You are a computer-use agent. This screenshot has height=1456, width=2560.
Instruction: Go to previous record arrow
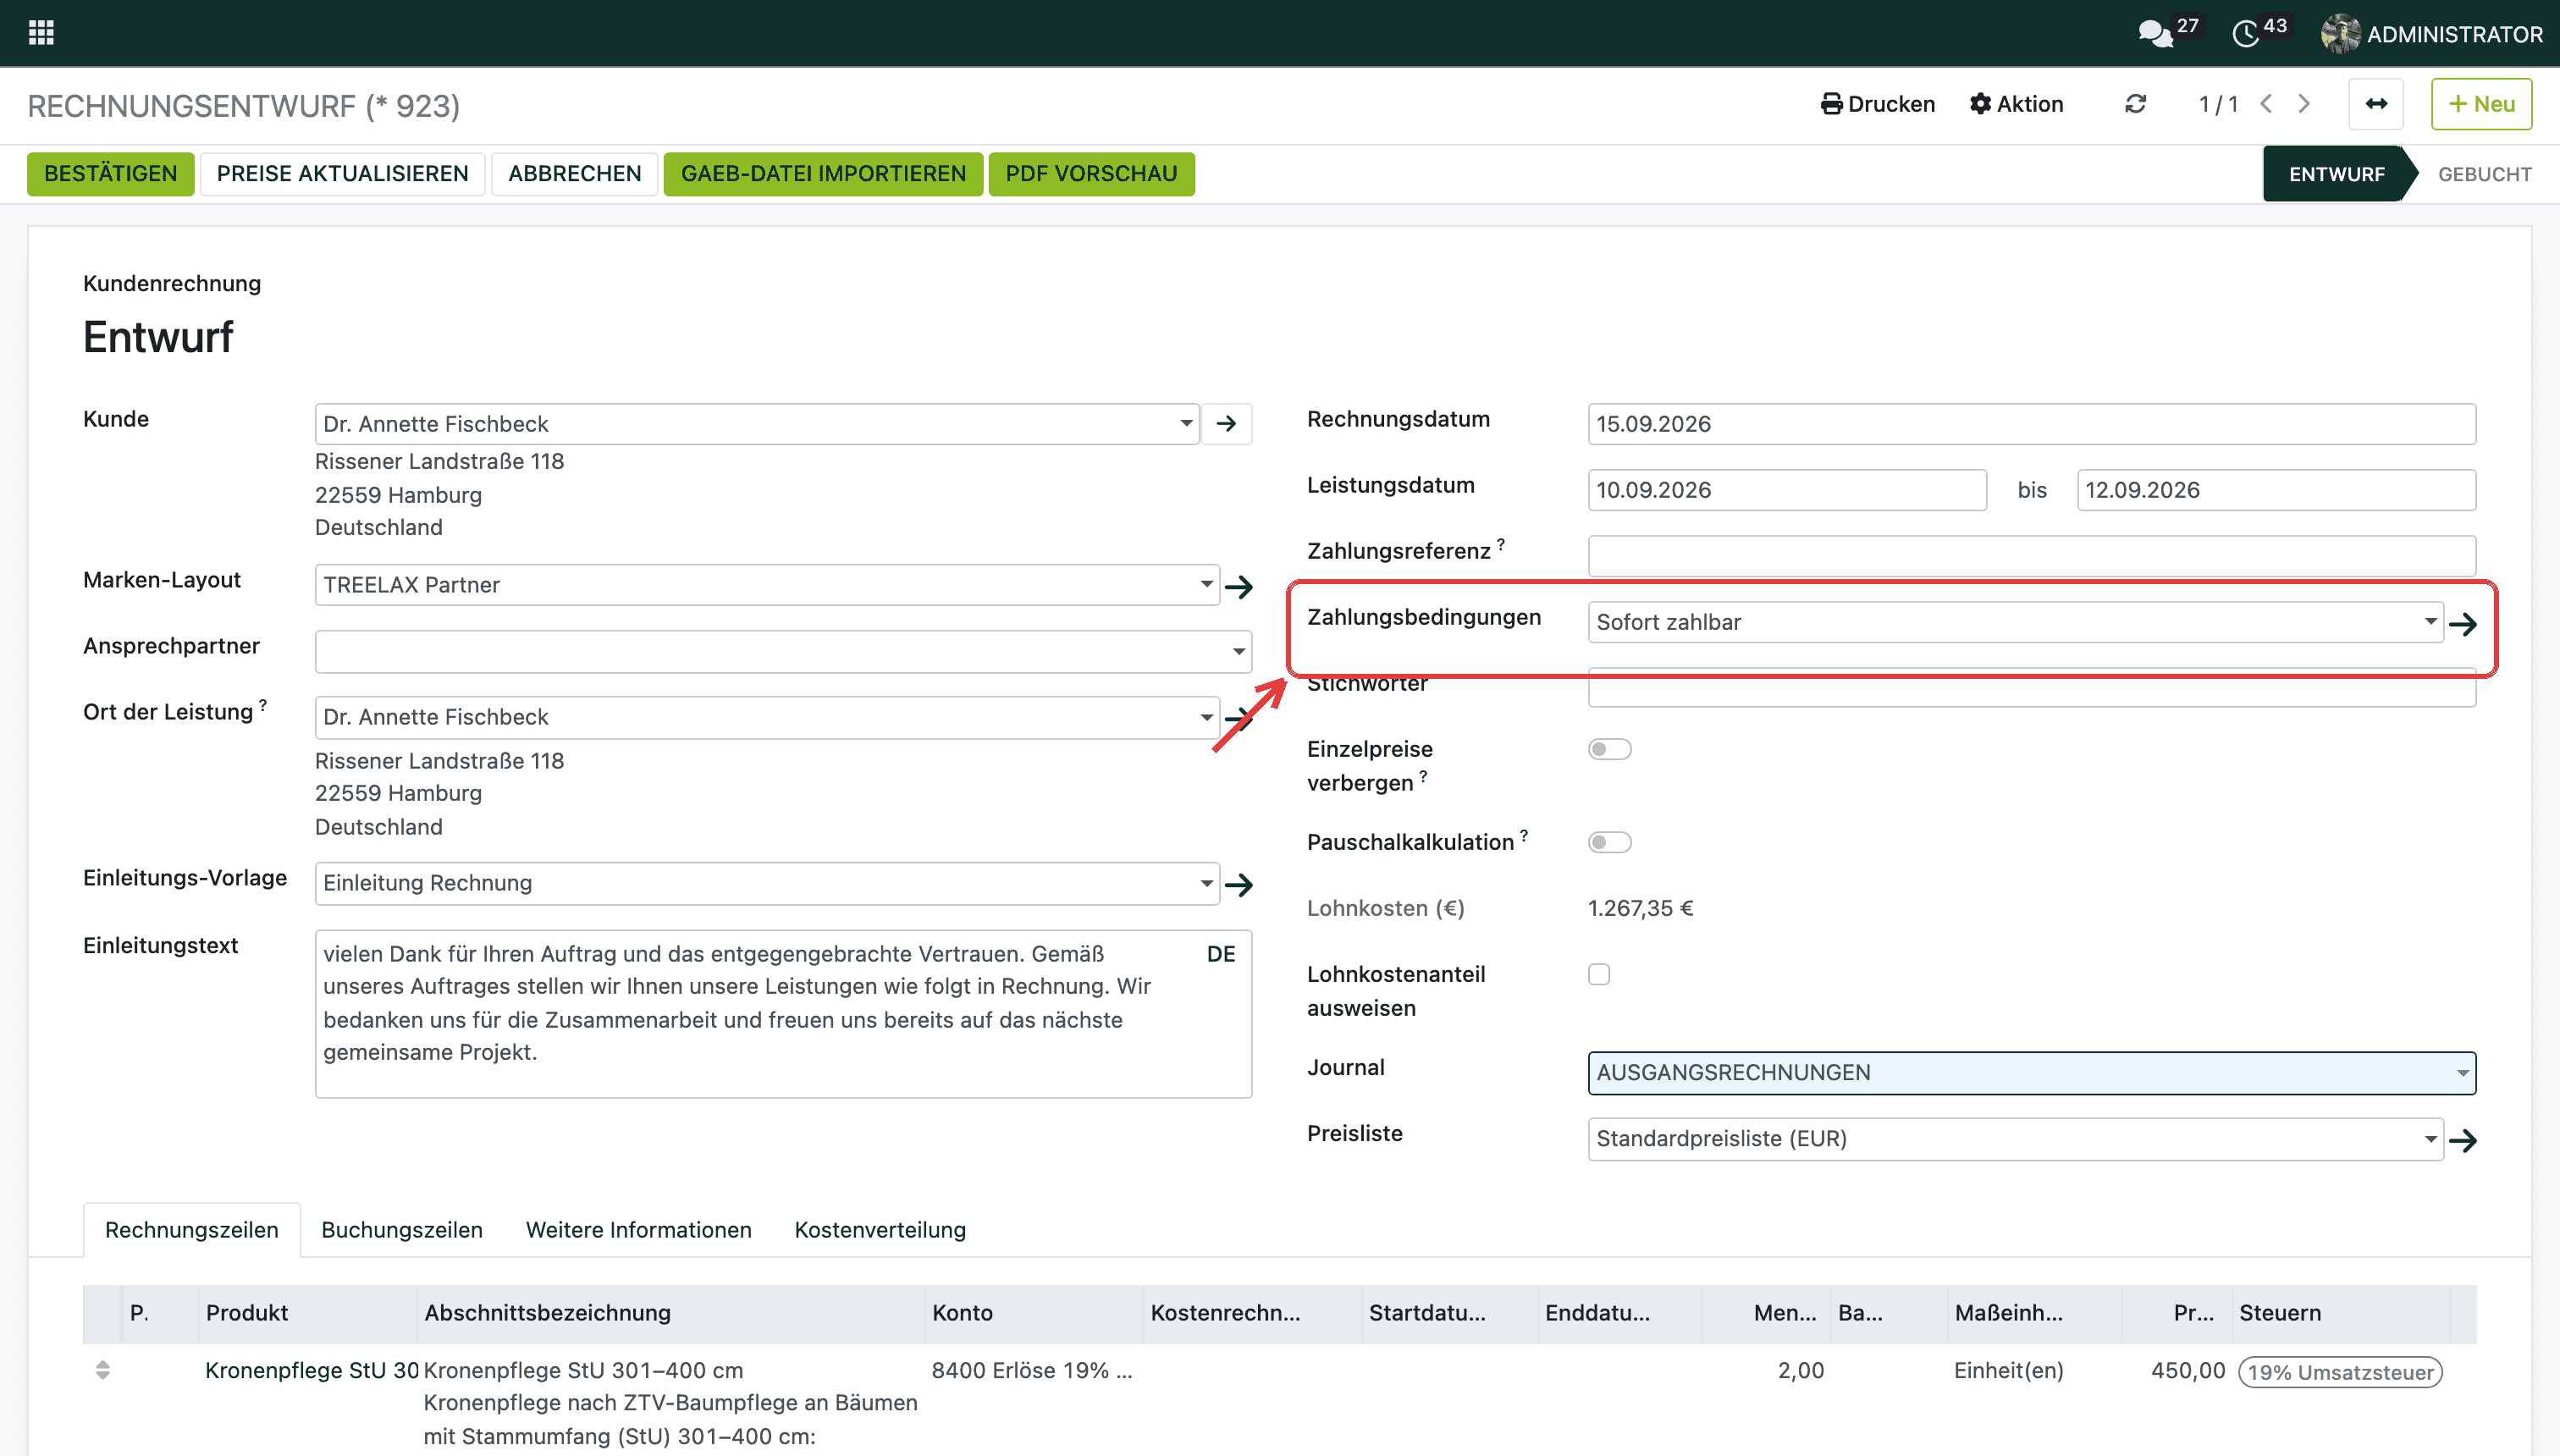click(2266, 104)
